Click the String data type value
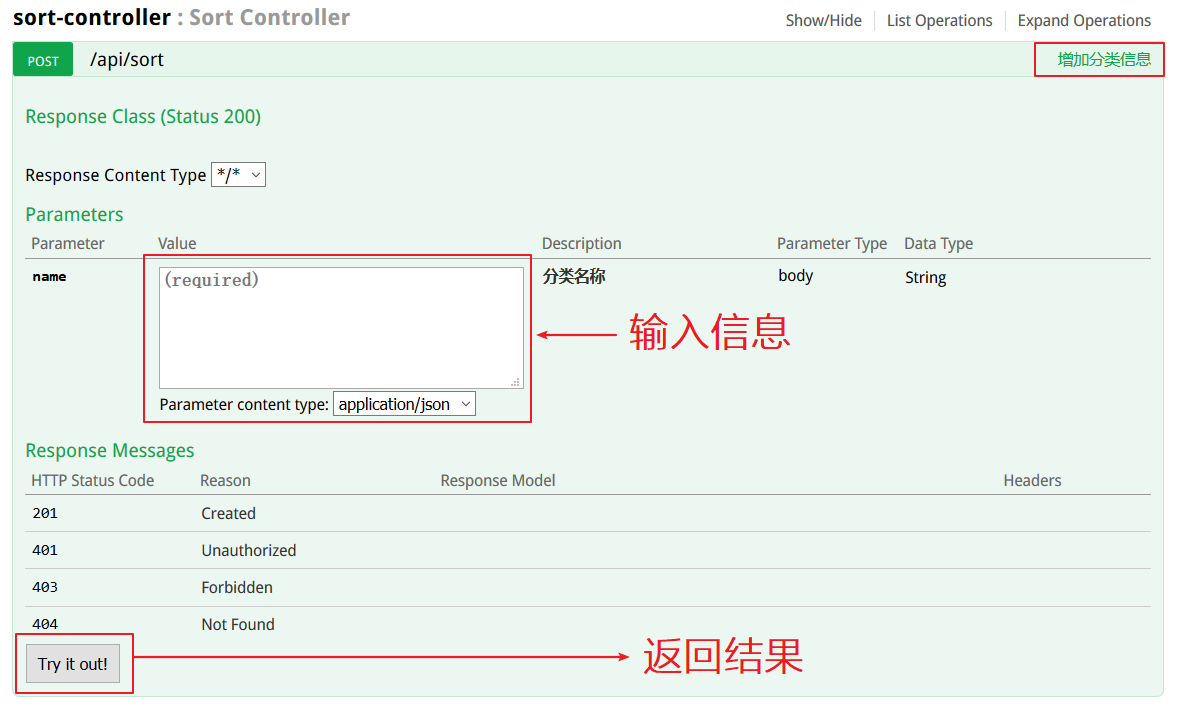The width and height of the screenshot is (1181, 711). tap(925, 277)
